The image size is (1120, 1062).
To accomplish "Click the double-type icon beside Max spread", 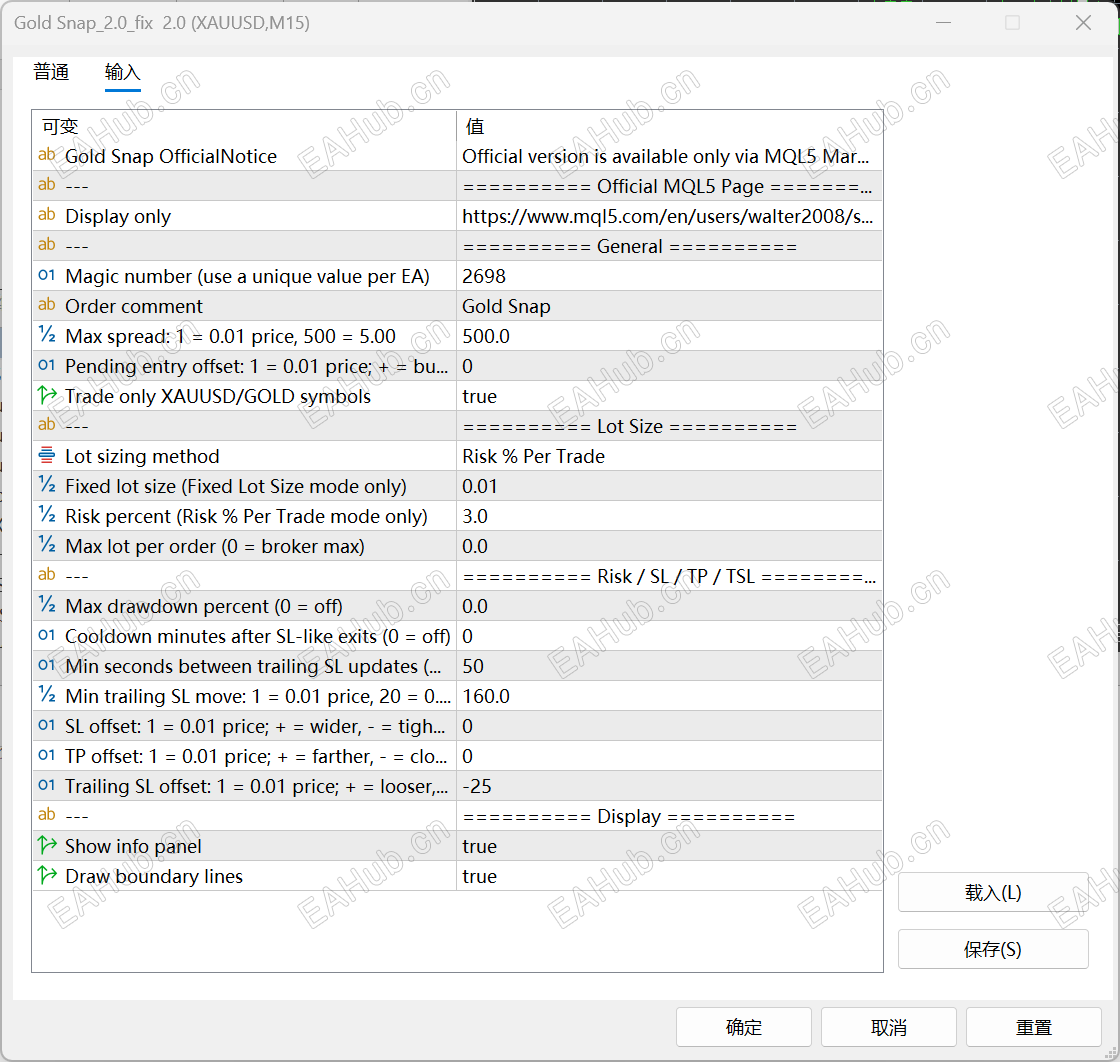I will pos(46,336).
